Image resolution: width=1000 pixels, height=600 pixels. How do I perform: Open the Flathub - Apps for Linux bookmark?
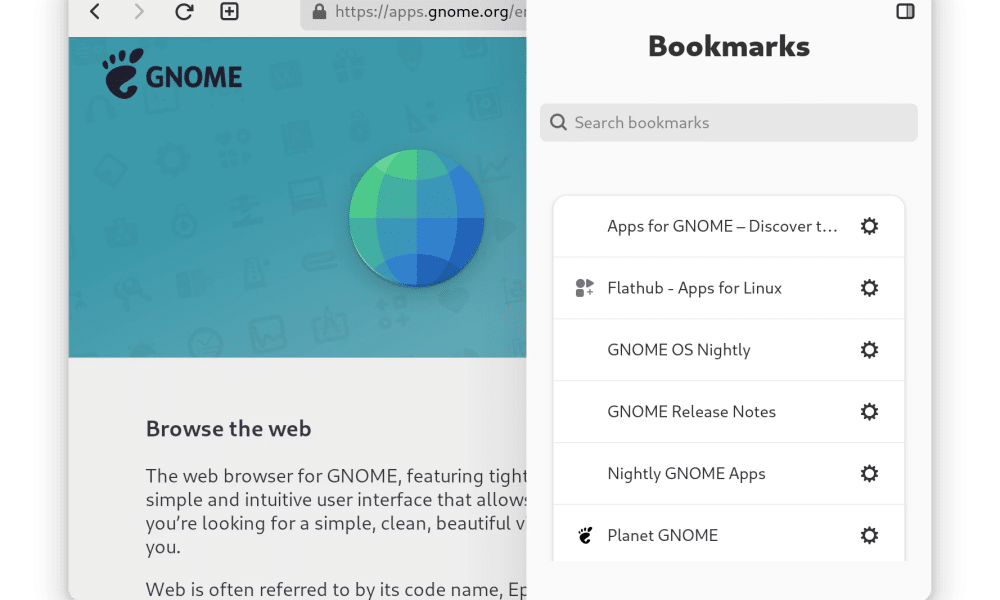pyautogui.click(x=728, y=288)
